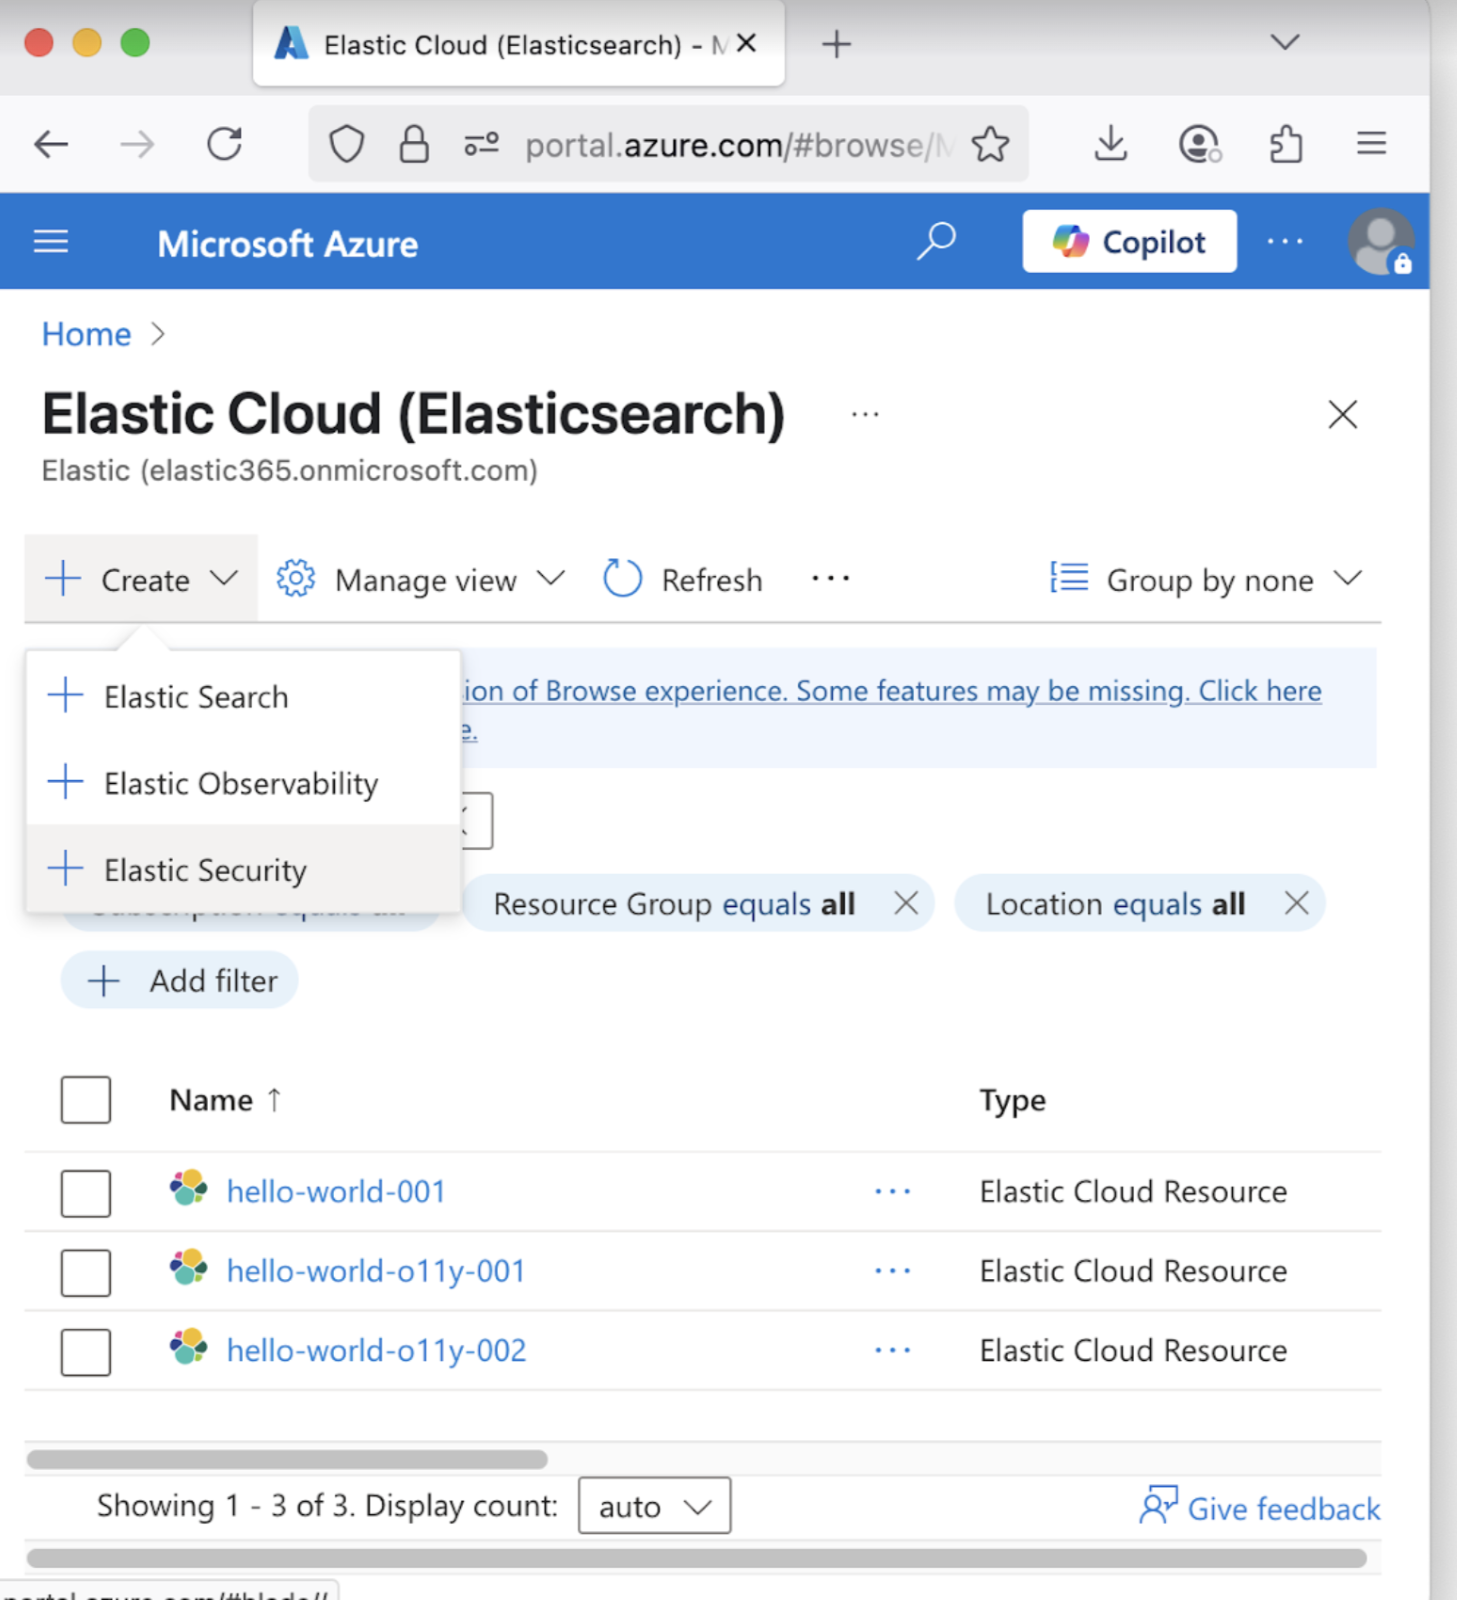Click the page bottom horizontal scrollbar
This screenshot has width=1457, height=1600.
click(x=696, y=1558)
